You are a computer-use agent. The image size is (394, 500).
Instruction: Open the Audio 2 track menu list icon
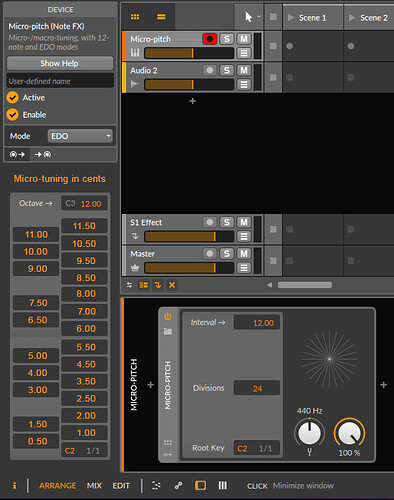[244, 84]
